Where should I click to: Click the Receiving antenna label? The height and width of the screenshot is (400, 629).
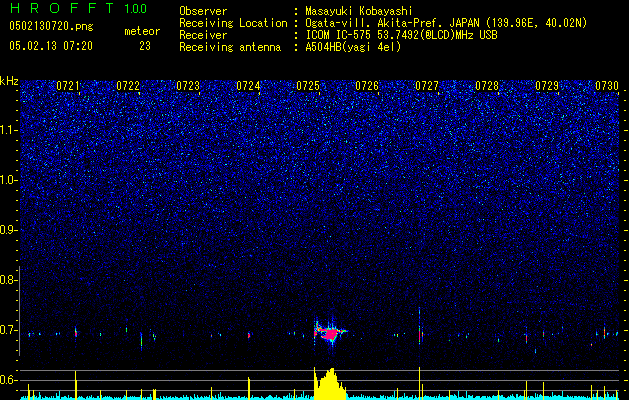[x=230, y=47]
